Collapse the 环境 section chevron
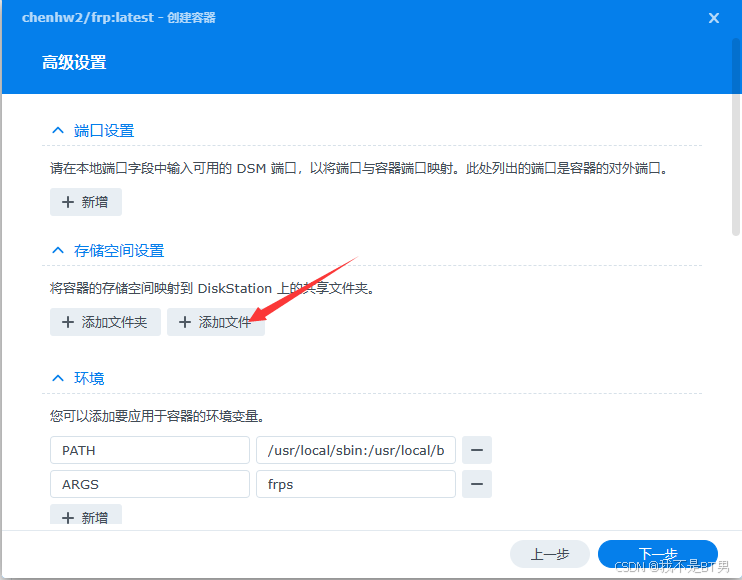742x580 pixels. 58,378
